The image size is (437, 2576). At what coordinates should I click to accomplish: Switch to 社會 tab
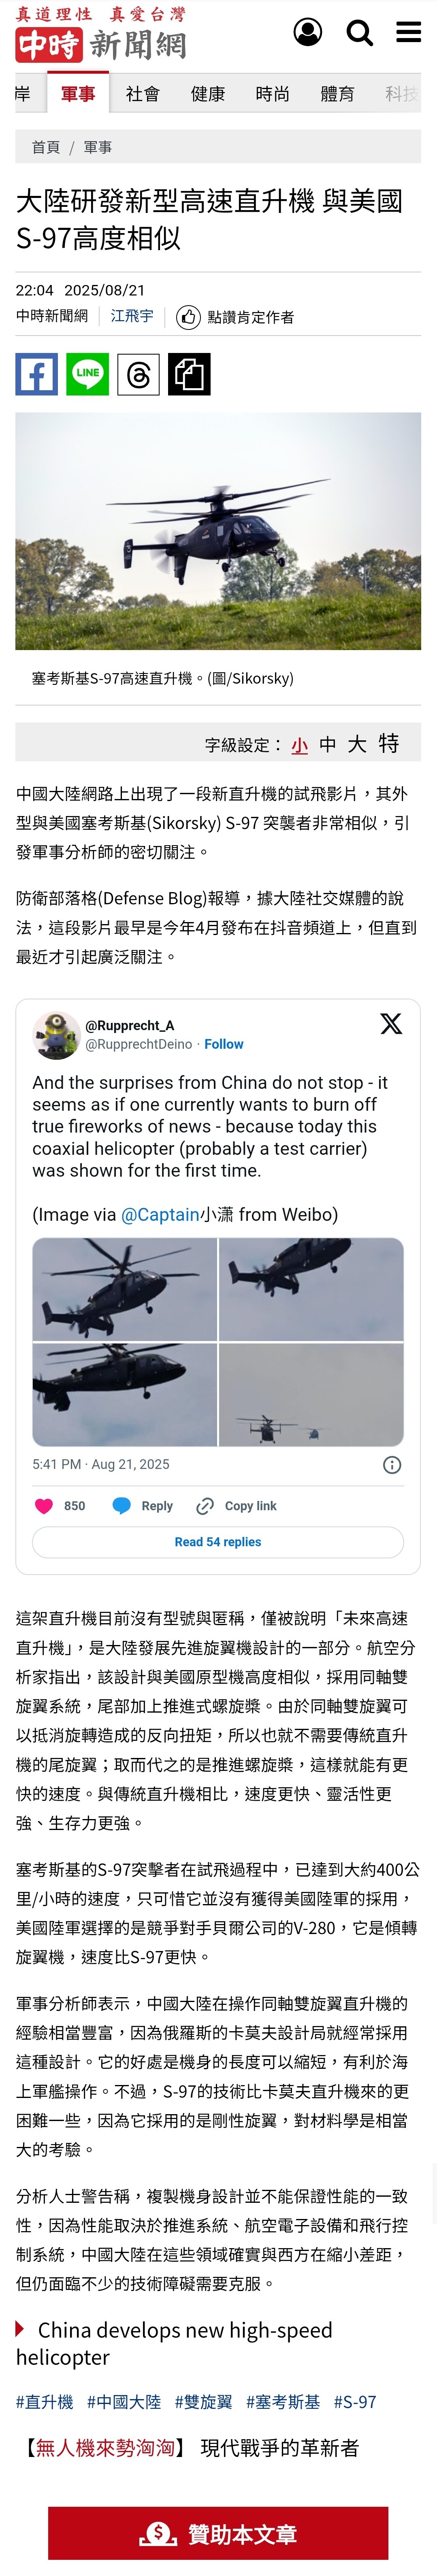(142, 94)
